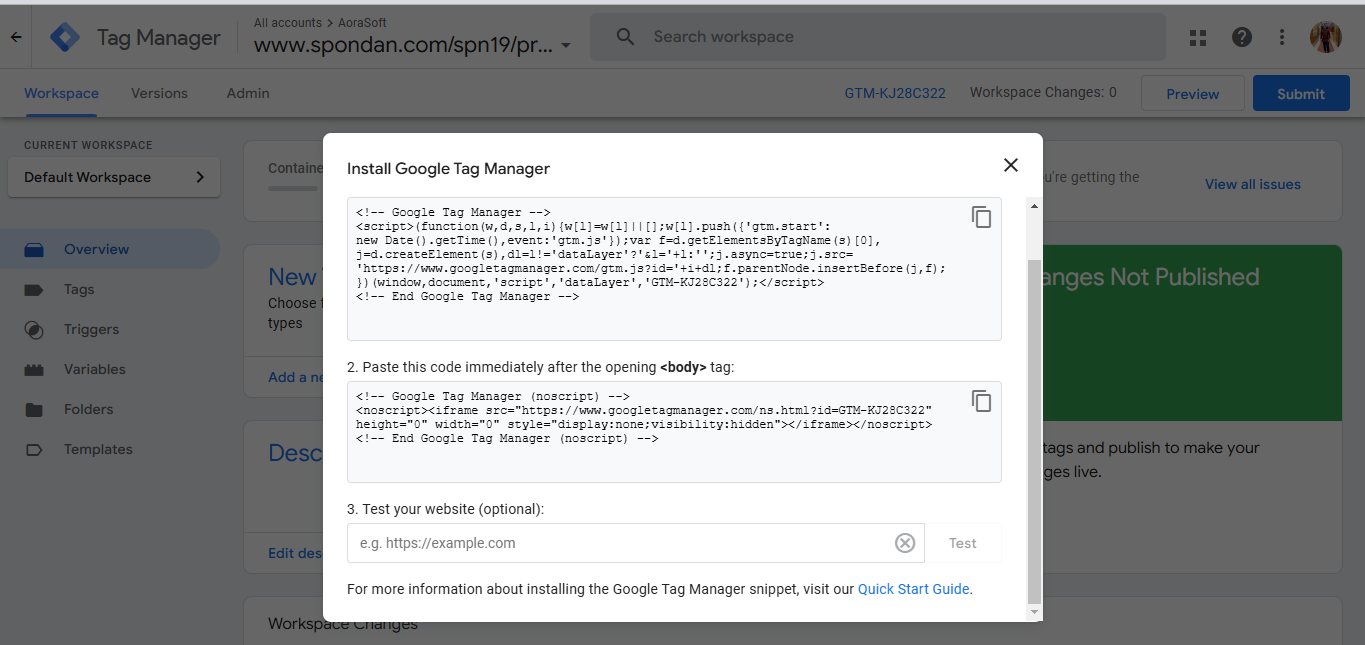Switch to the Versions tab

pos(159,93)
